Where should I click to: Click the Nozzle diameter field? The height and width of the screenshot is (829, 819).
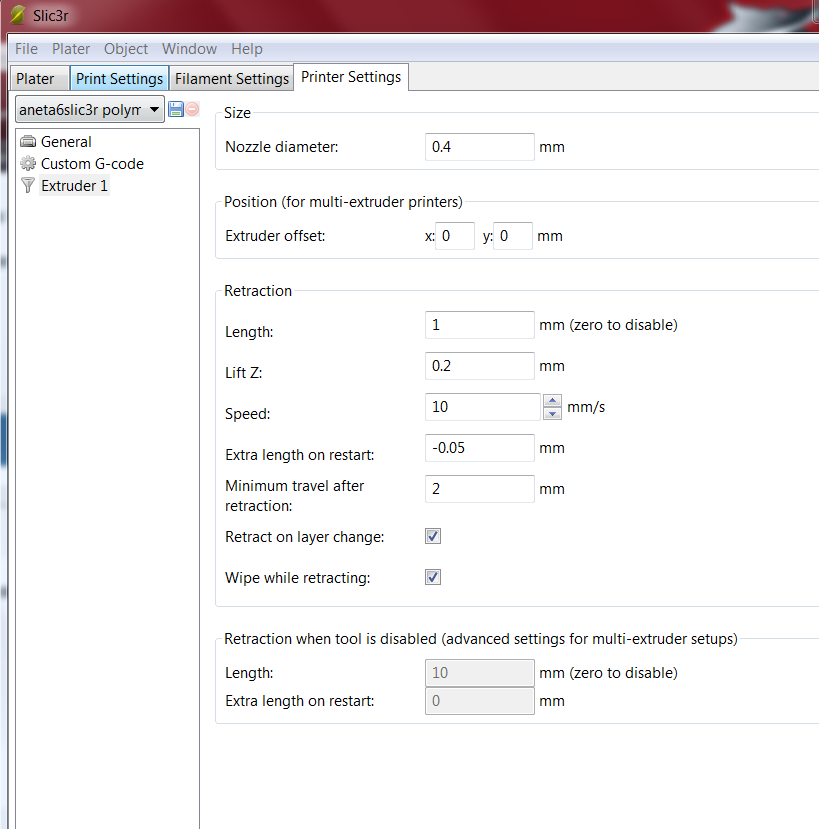480,146
